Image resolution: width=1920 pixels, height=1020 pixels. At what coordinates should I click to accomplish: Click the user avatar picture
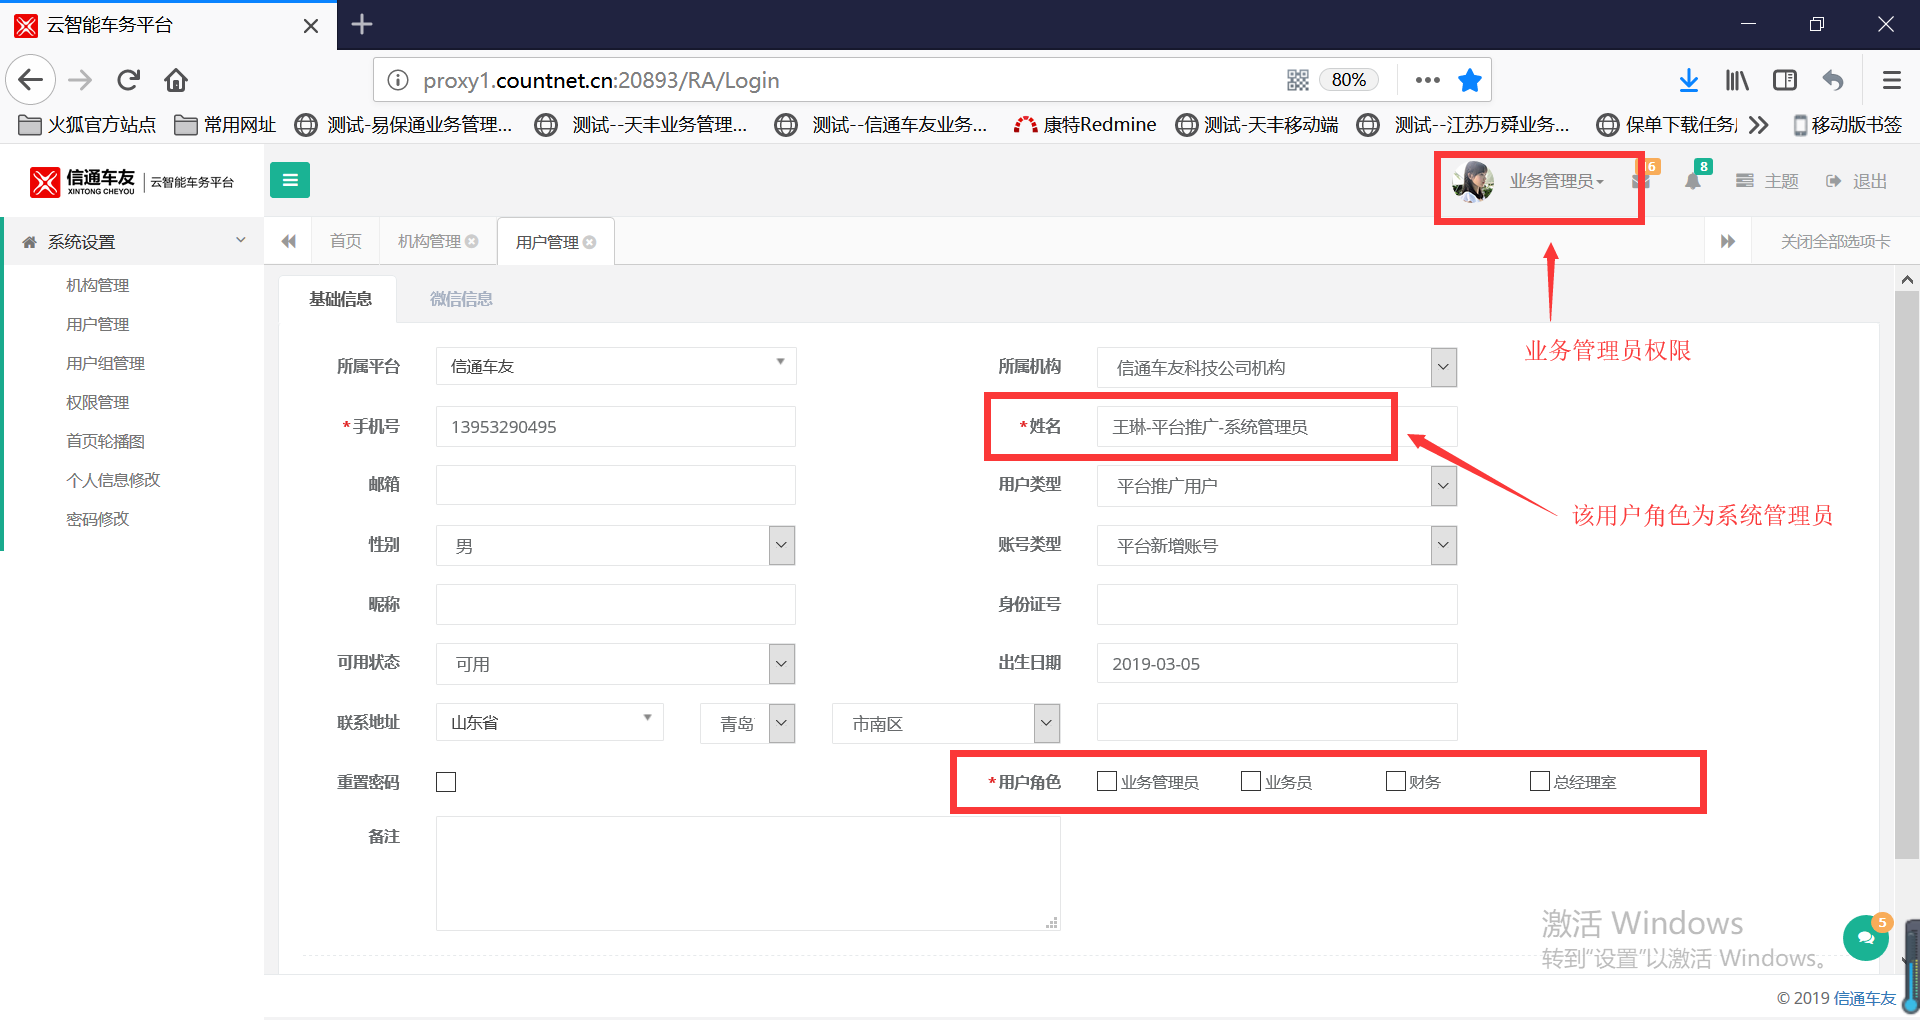click(x=1473, y=181)
